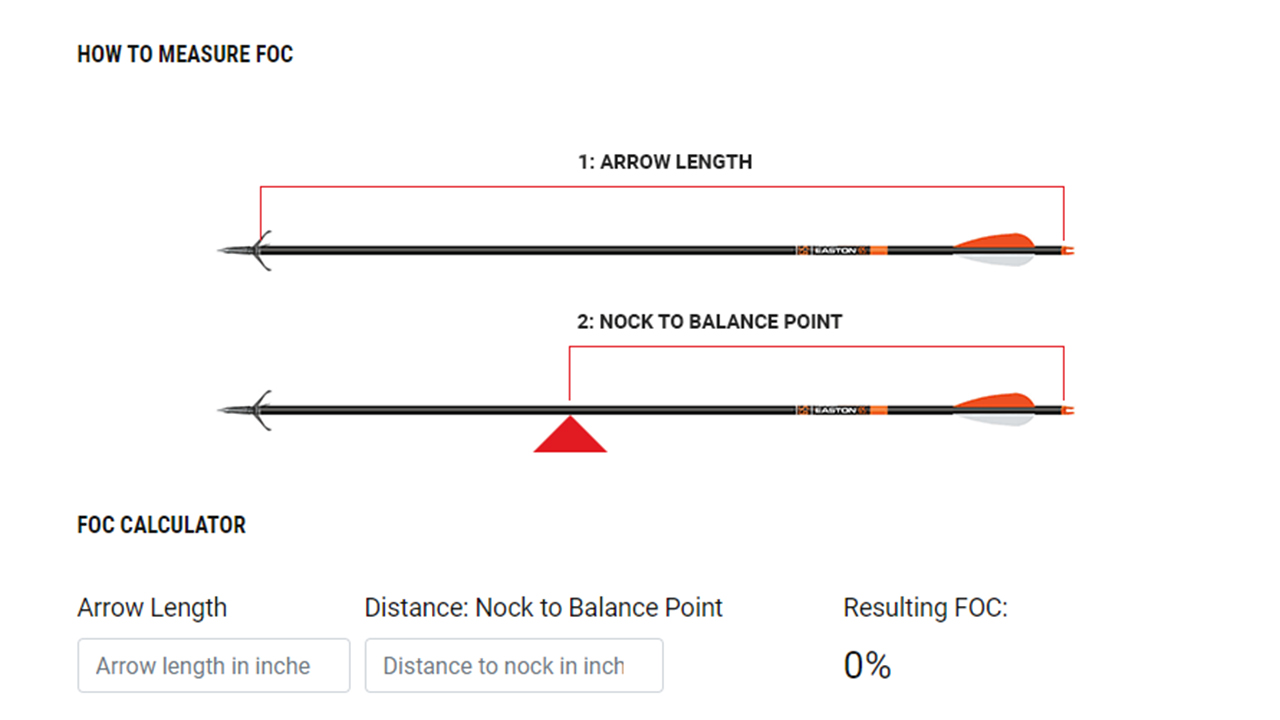
Task: Click the red balance point triangle
Action: [x=570, y=437]
